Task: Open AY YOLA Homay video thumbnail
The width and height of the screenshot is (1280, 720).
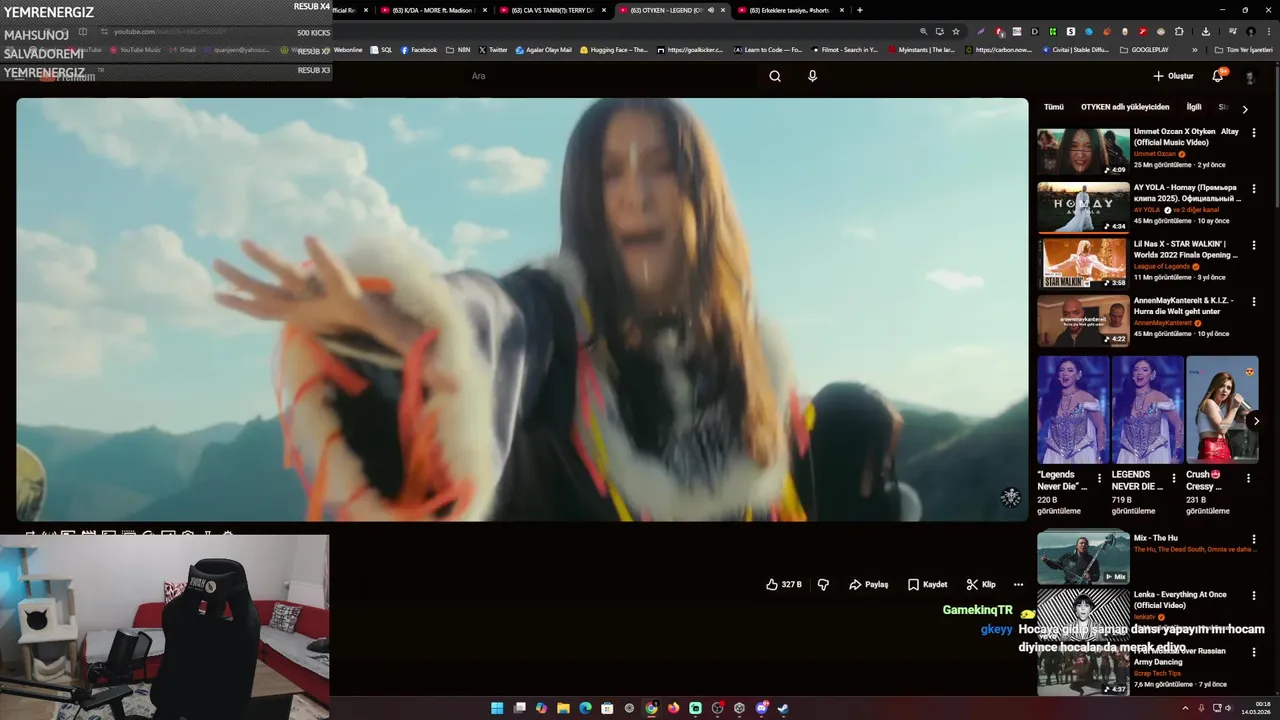Action: [x=1083, y=207]
